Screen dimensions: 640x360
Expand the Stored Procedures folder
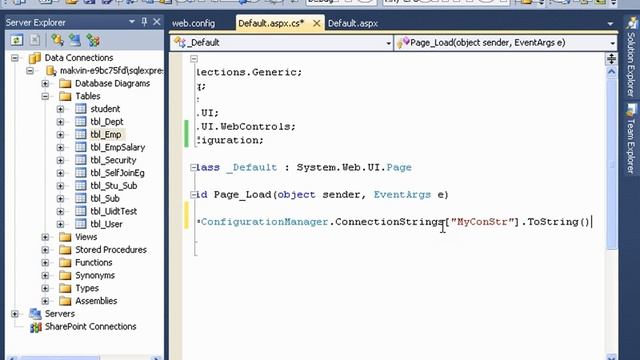tap(45, 250)
